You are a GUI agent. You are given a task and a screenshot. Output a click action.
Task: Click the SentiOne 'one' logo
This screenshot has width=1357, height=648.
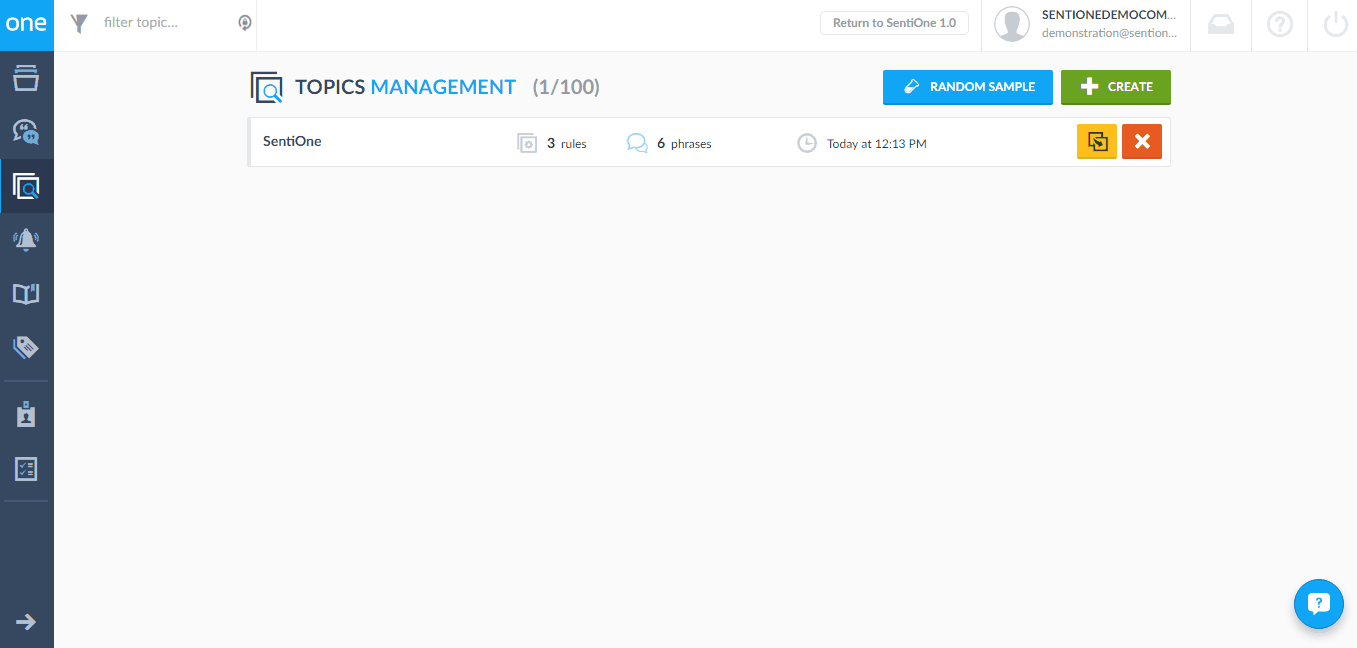tap(26, 25)
